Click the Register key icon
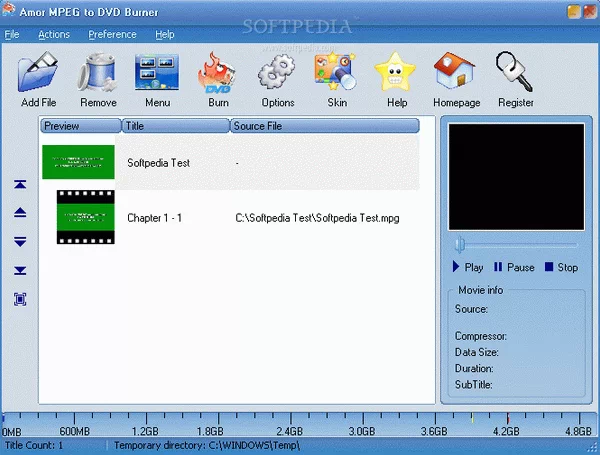600x455 pixels. tap(514, 72)
